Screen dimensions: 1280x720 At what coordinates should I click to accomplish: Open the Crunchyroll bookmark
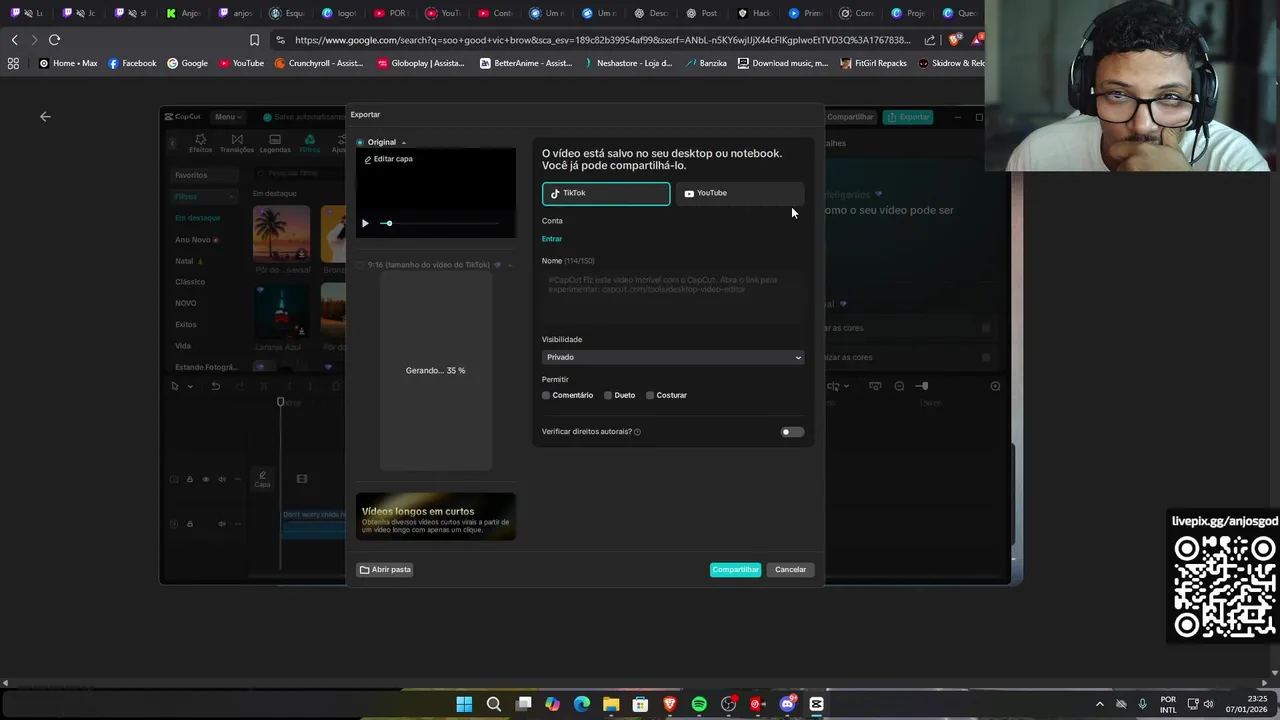click(x=318, y=63)
